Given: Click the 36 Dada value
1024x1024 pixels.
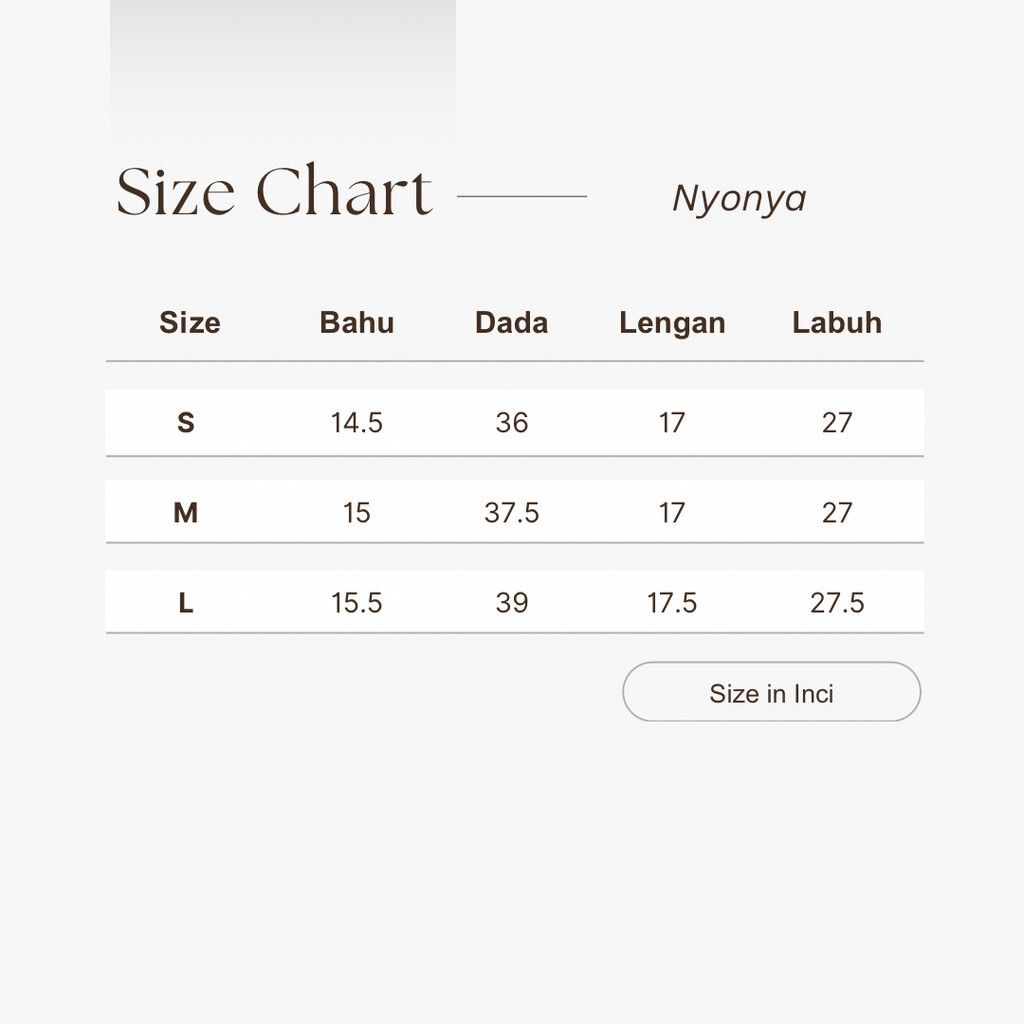Looking at the screenshot, I should (x=511, y=423).
